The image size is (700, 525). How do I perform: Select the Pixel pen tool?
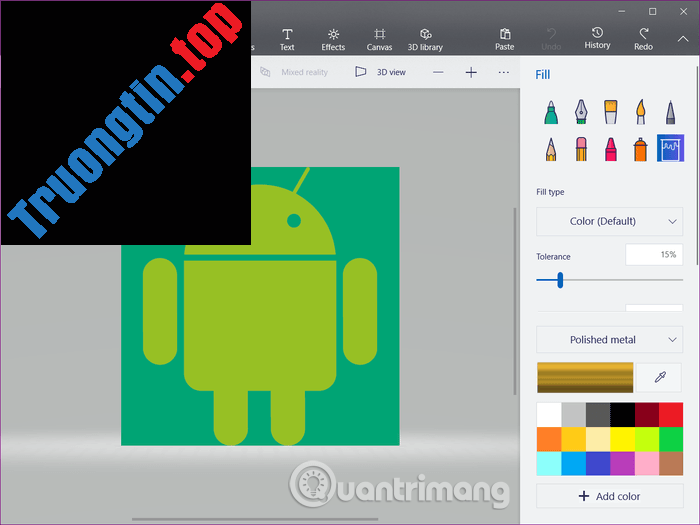[x=670, y=112]
